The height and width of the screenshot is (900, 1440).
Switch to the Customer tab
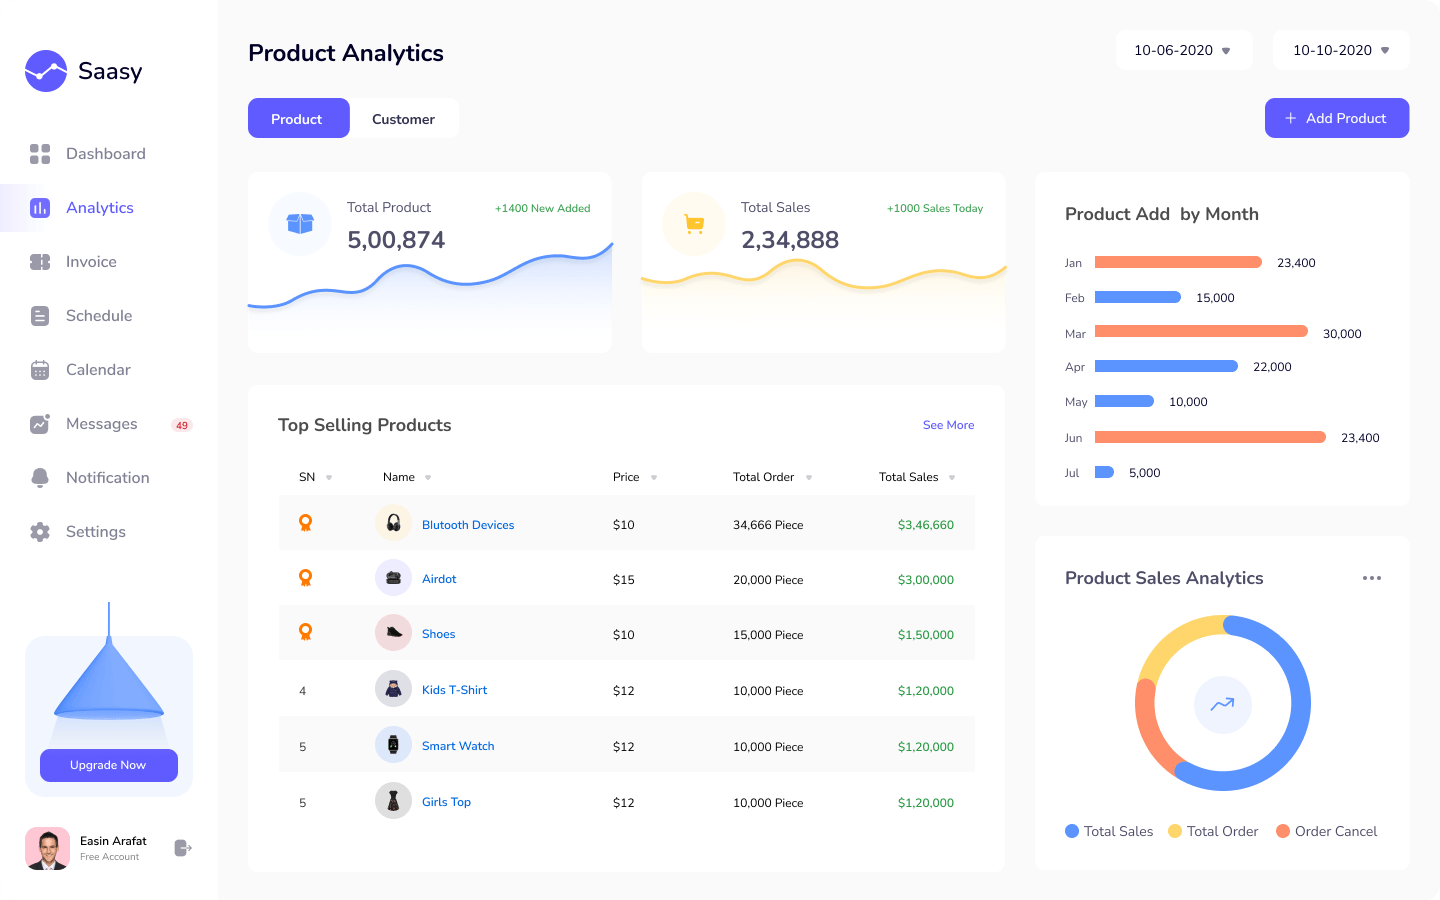403,119
